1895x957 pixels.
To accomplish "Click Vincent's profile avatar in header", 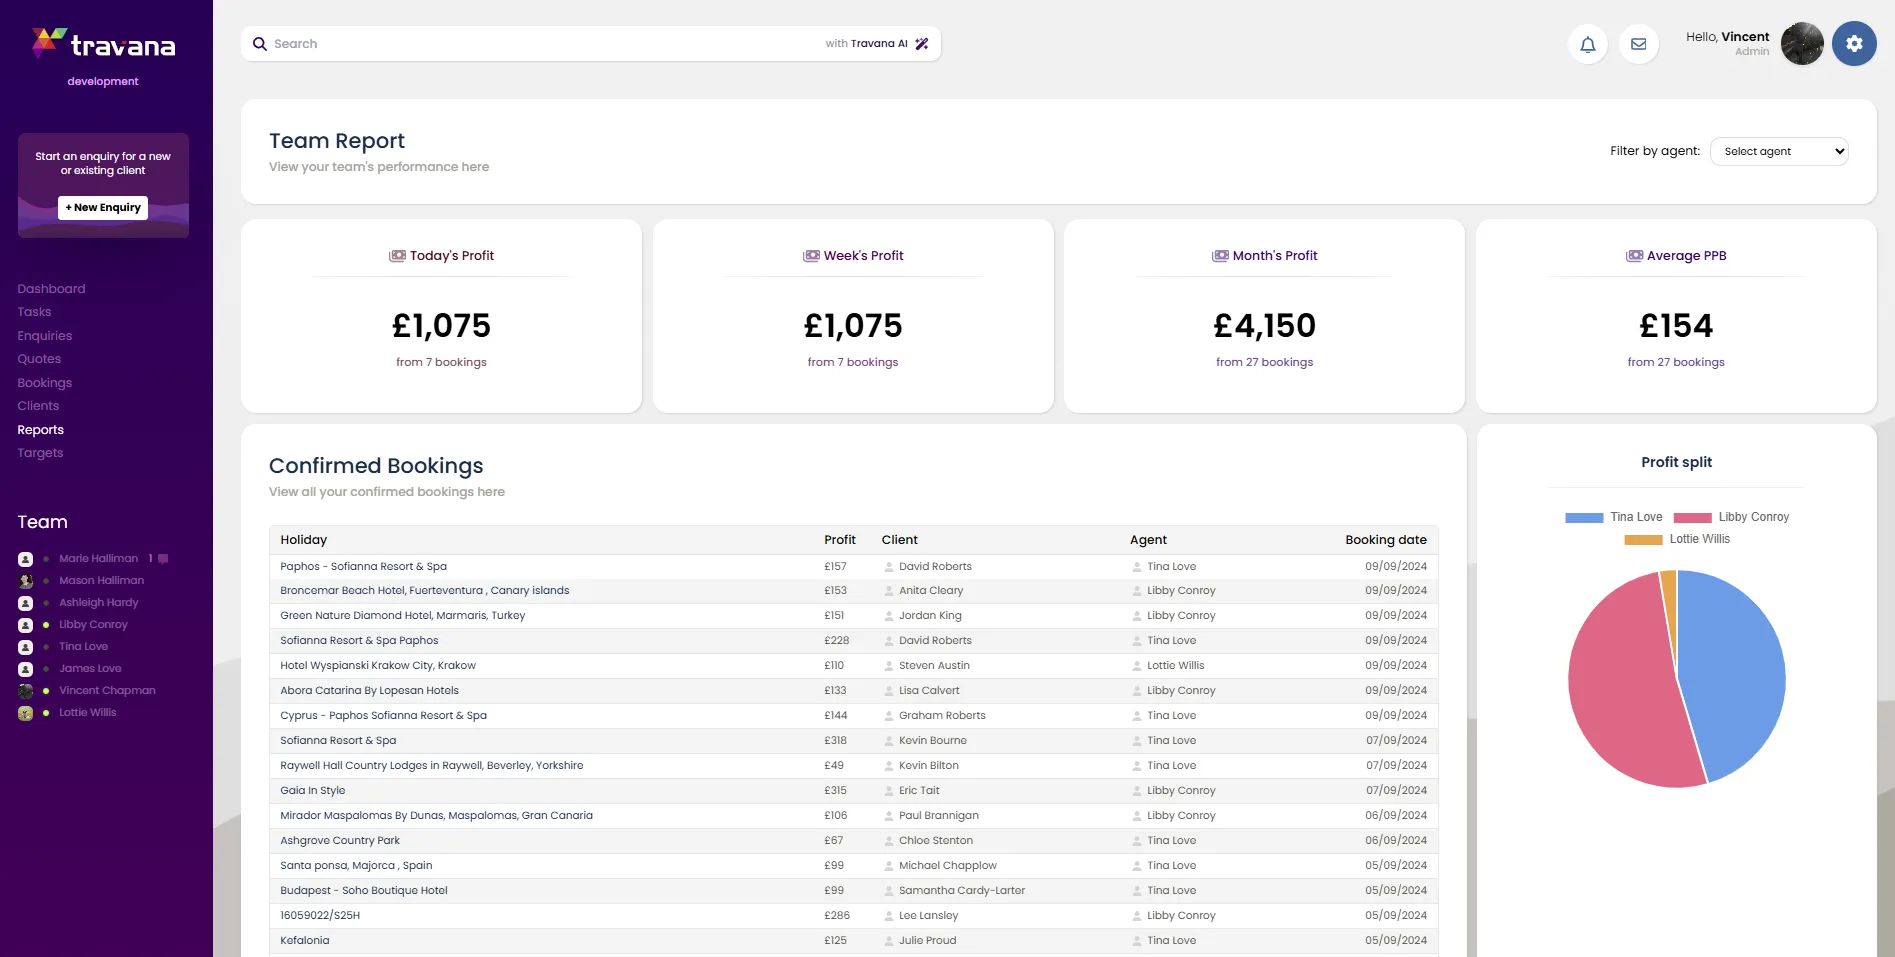I will click(x=1801, y=44).
